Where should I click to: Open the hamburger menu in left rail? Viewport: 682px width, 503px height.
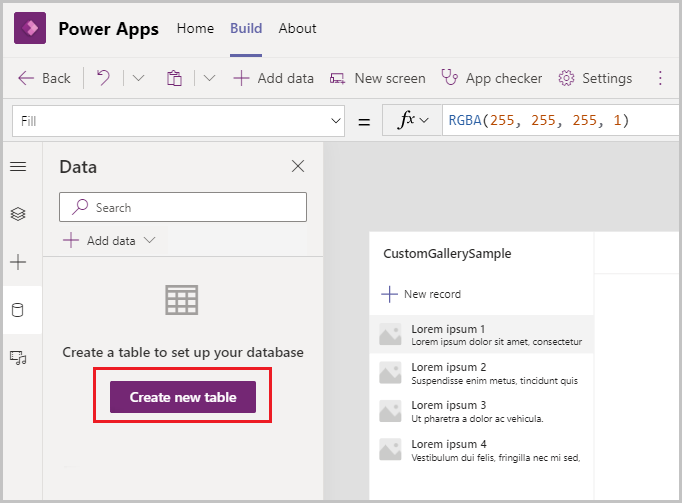click(18, 167)
